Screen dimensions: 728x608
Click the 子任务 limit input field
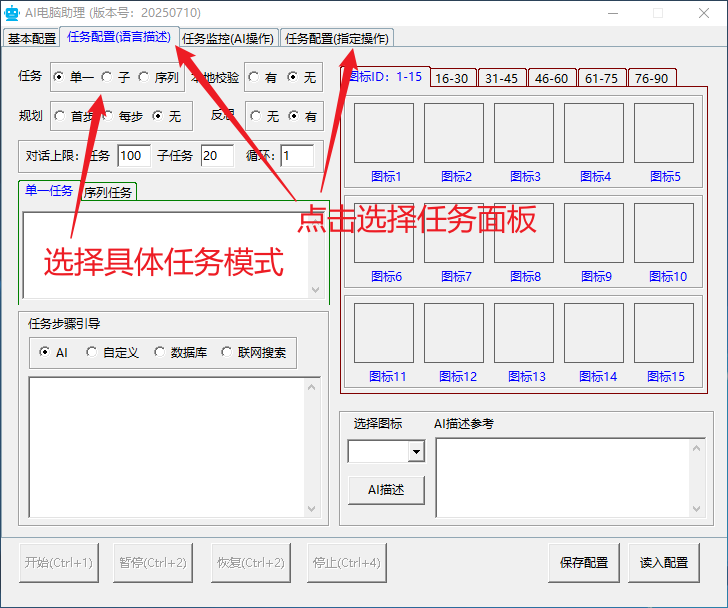point(216,156)
